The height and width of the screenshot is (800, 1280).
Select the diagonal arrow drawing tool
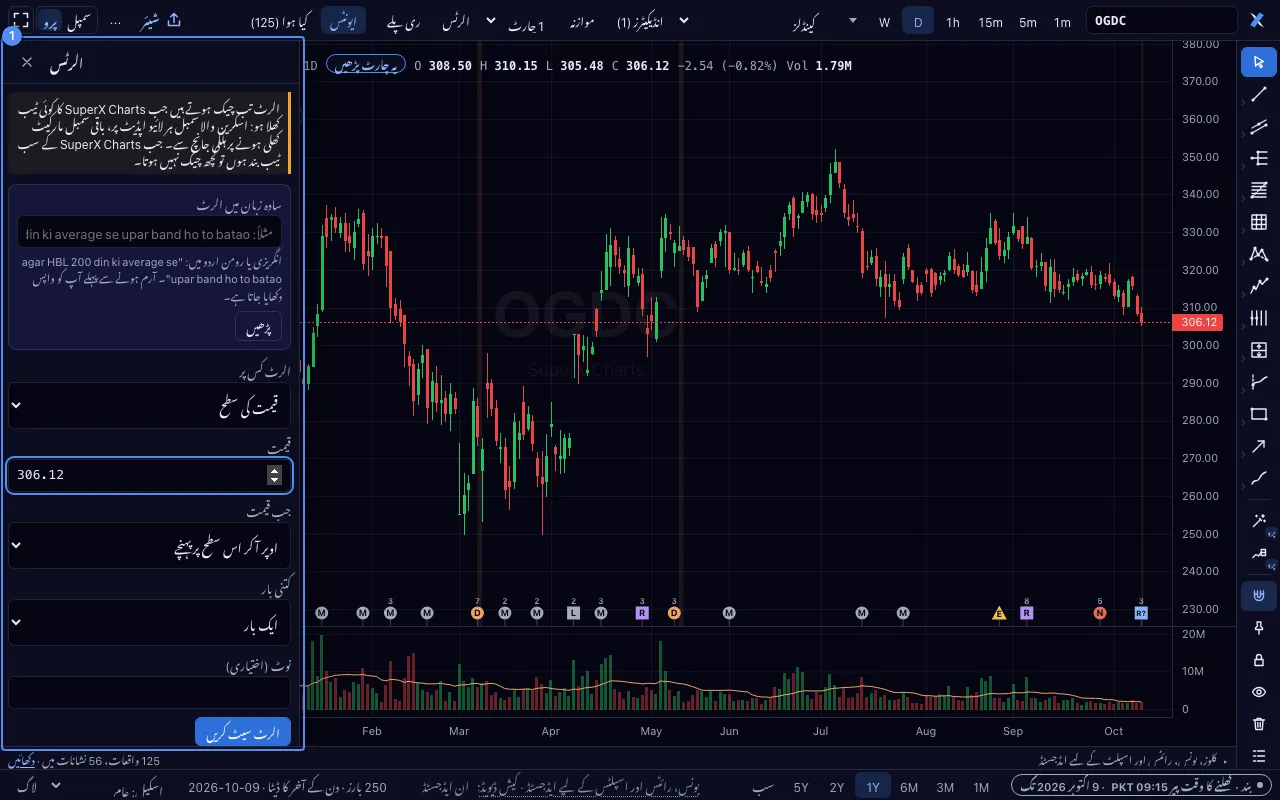tap(1258, 446)
